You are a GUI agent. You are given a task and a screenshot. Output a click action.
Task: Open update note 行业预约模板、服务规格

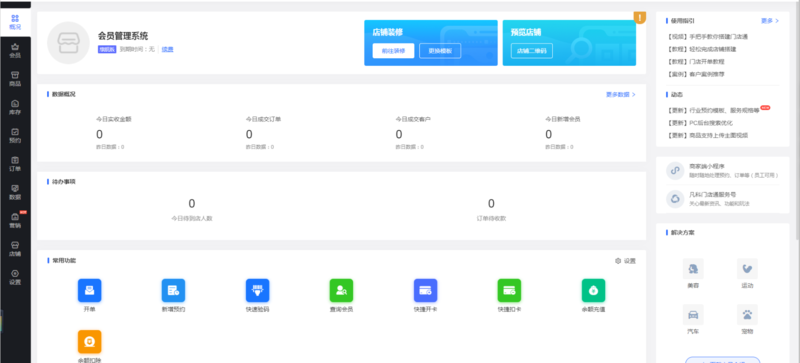click(x=713, y=110)
